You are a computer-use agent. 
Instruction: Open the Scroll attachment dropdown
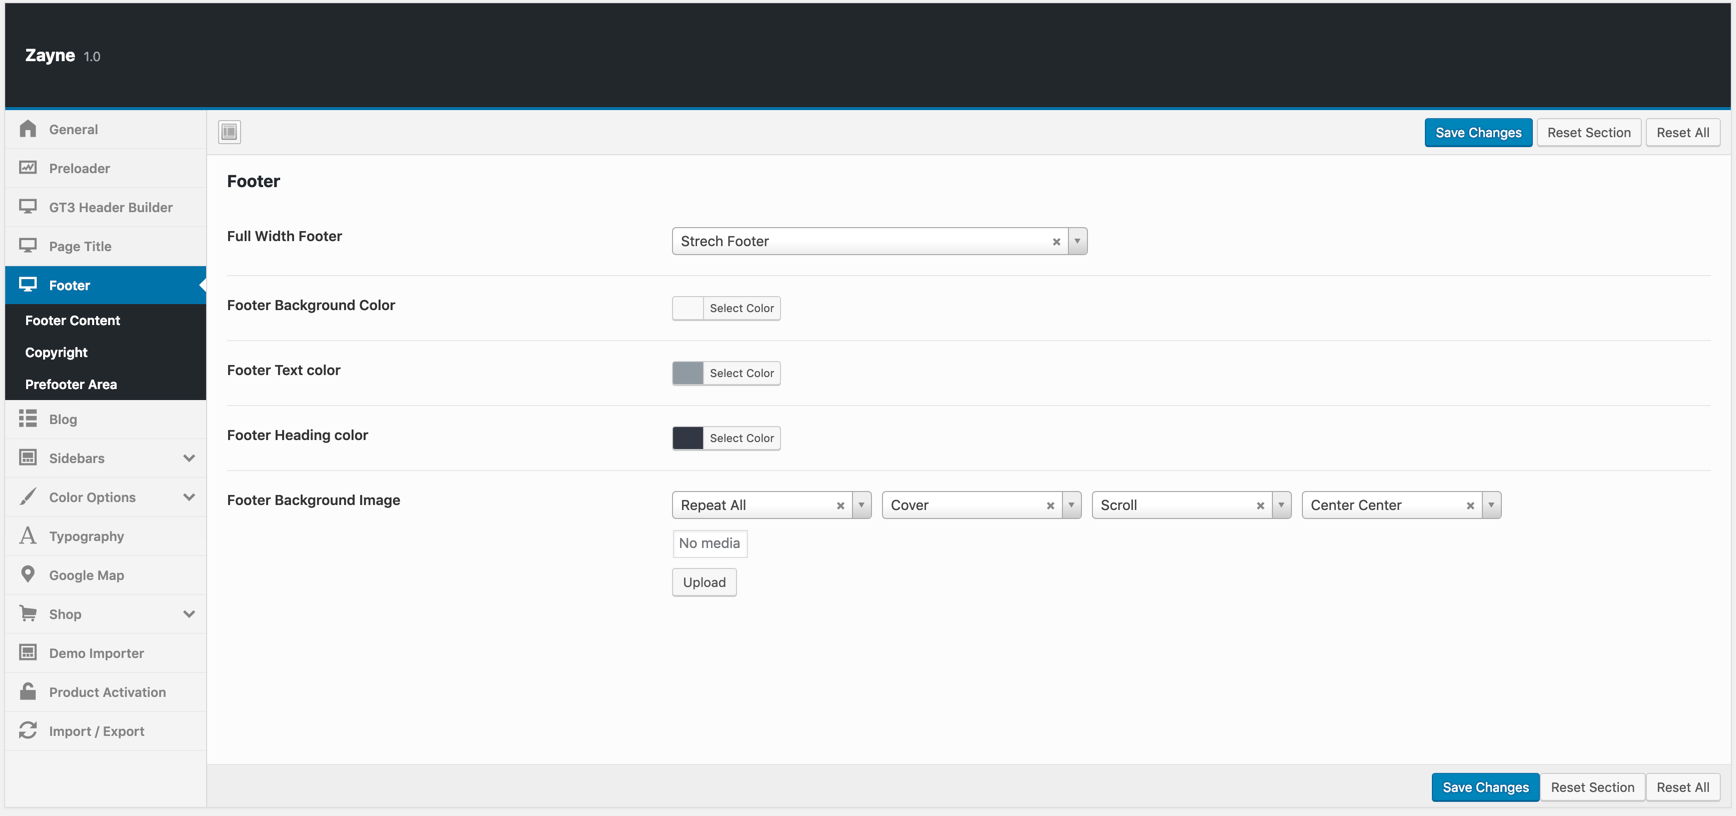point(1281,505)
